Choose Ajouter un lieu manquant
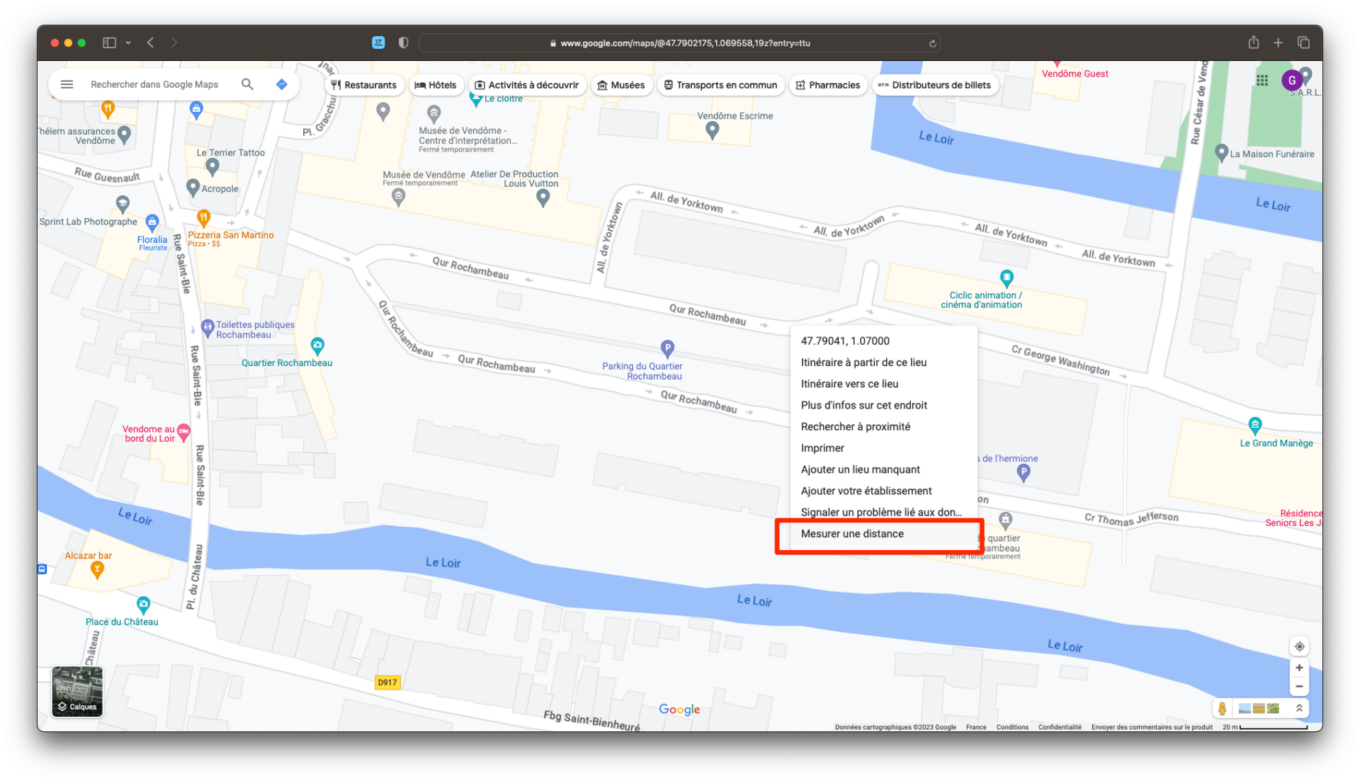This screenshot has height=781, width=1360. [x=860, y=469]
